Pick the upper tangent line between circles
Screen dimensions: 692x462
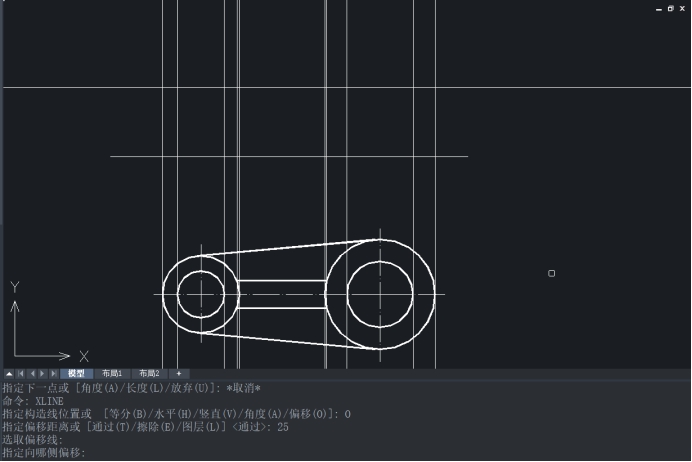coord(290,246)
